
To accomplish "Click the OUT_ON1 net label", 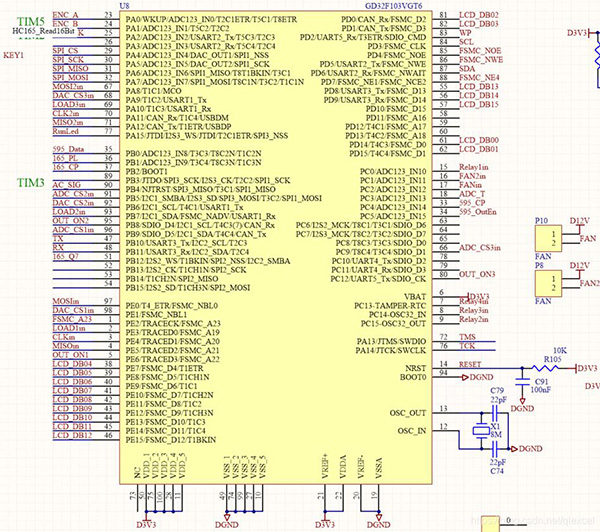I will click(x=70, y=355).
